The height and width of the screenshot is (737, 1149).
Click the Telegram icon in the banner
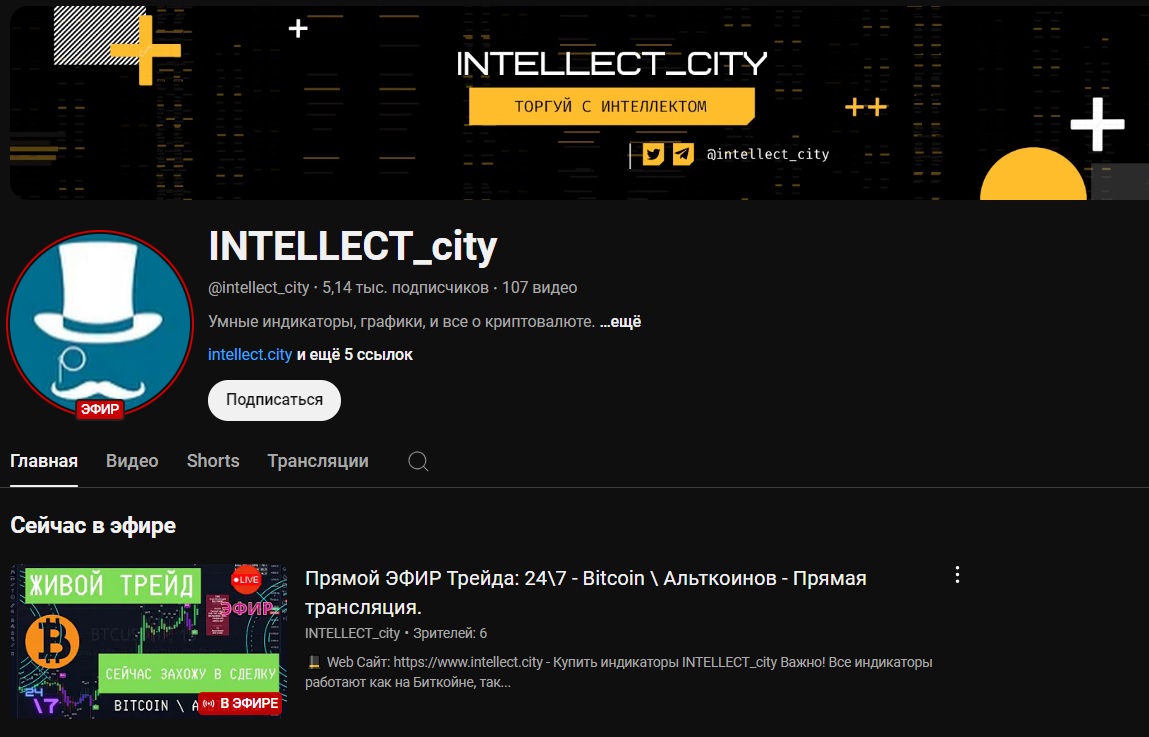[683, 154]
